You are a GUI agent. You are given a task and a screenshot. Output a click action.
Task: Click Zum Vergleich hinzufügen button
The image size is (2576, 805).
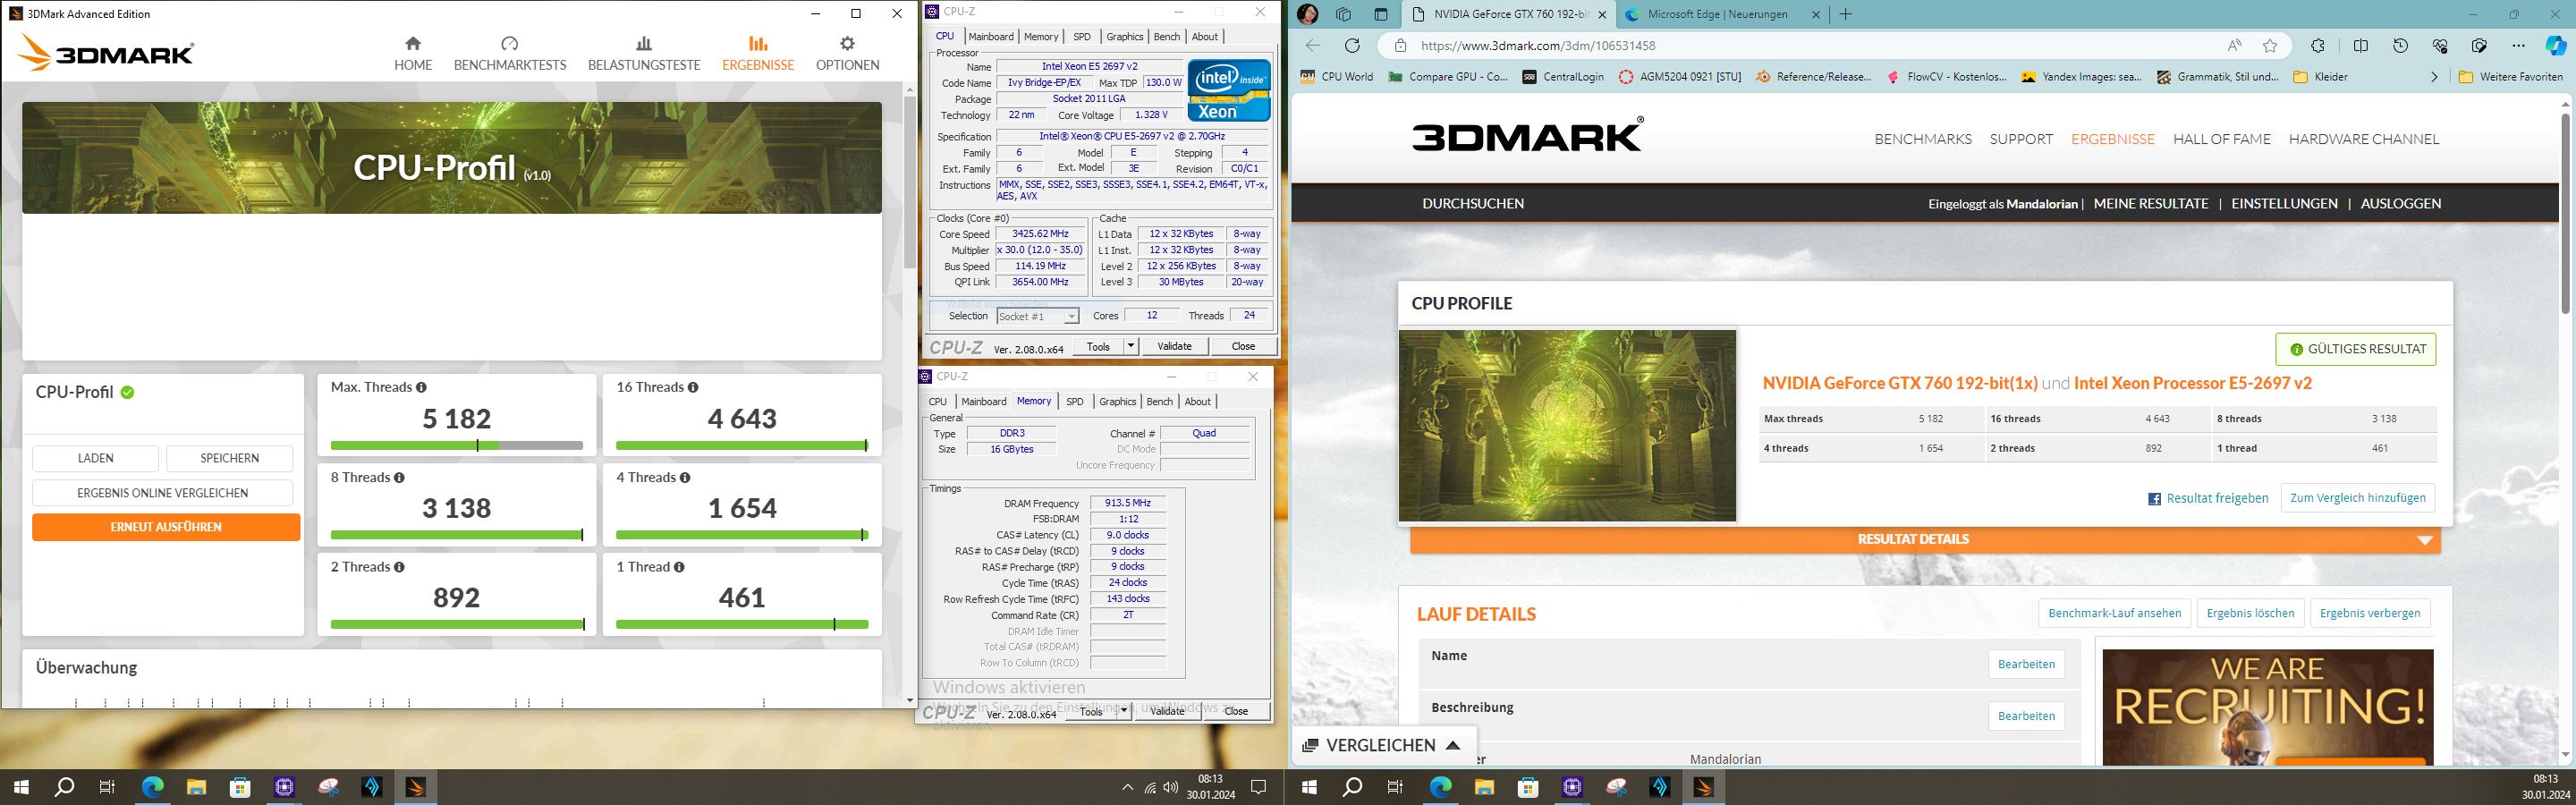click(2357, 498)
